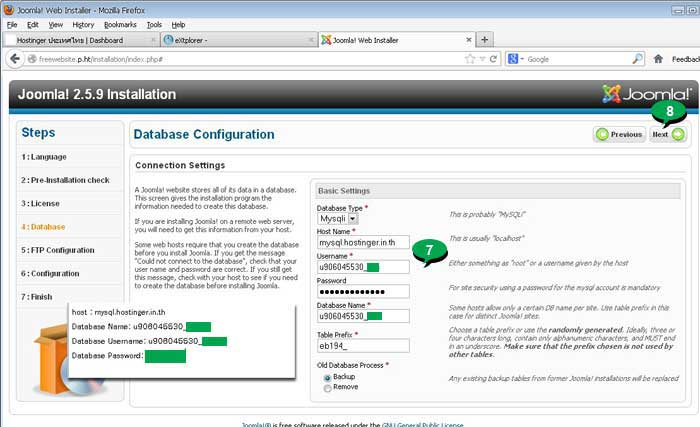Click step 6: Configuration
The height and width of the screenshot is (427, 700).
click(x=50, y=273)
